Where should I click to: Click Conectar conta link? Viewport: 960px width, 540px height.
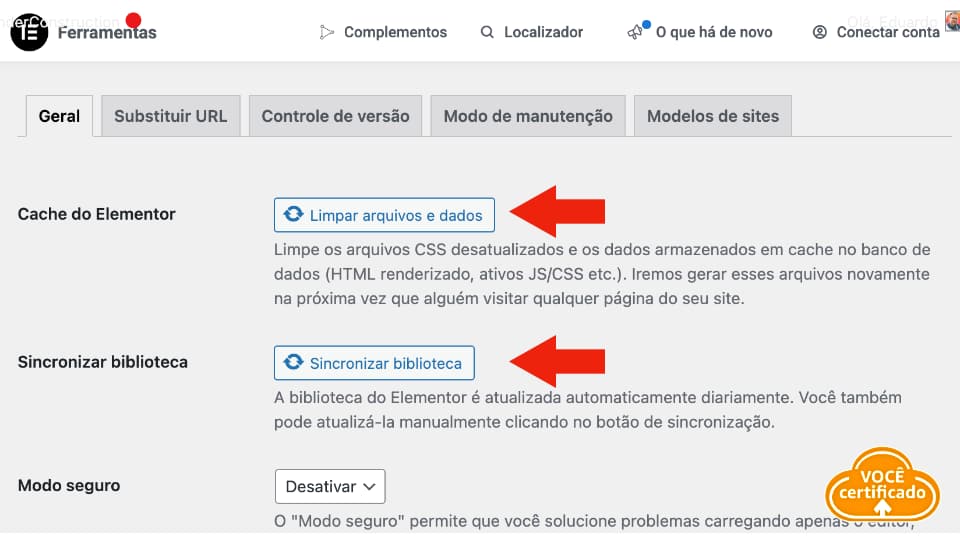pos(876,32)
